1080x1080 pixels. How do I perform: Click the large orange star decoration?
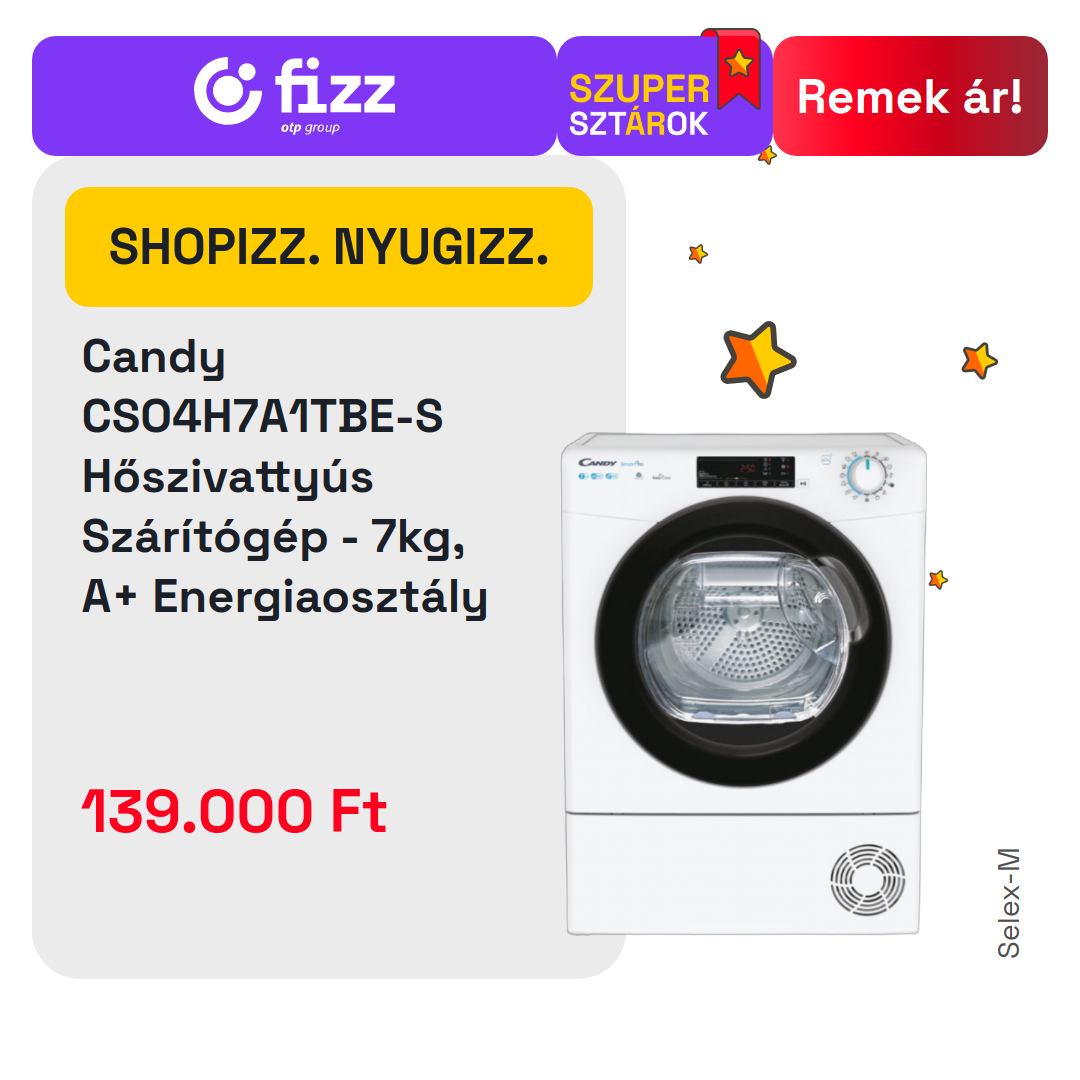(x=758, y=360)
